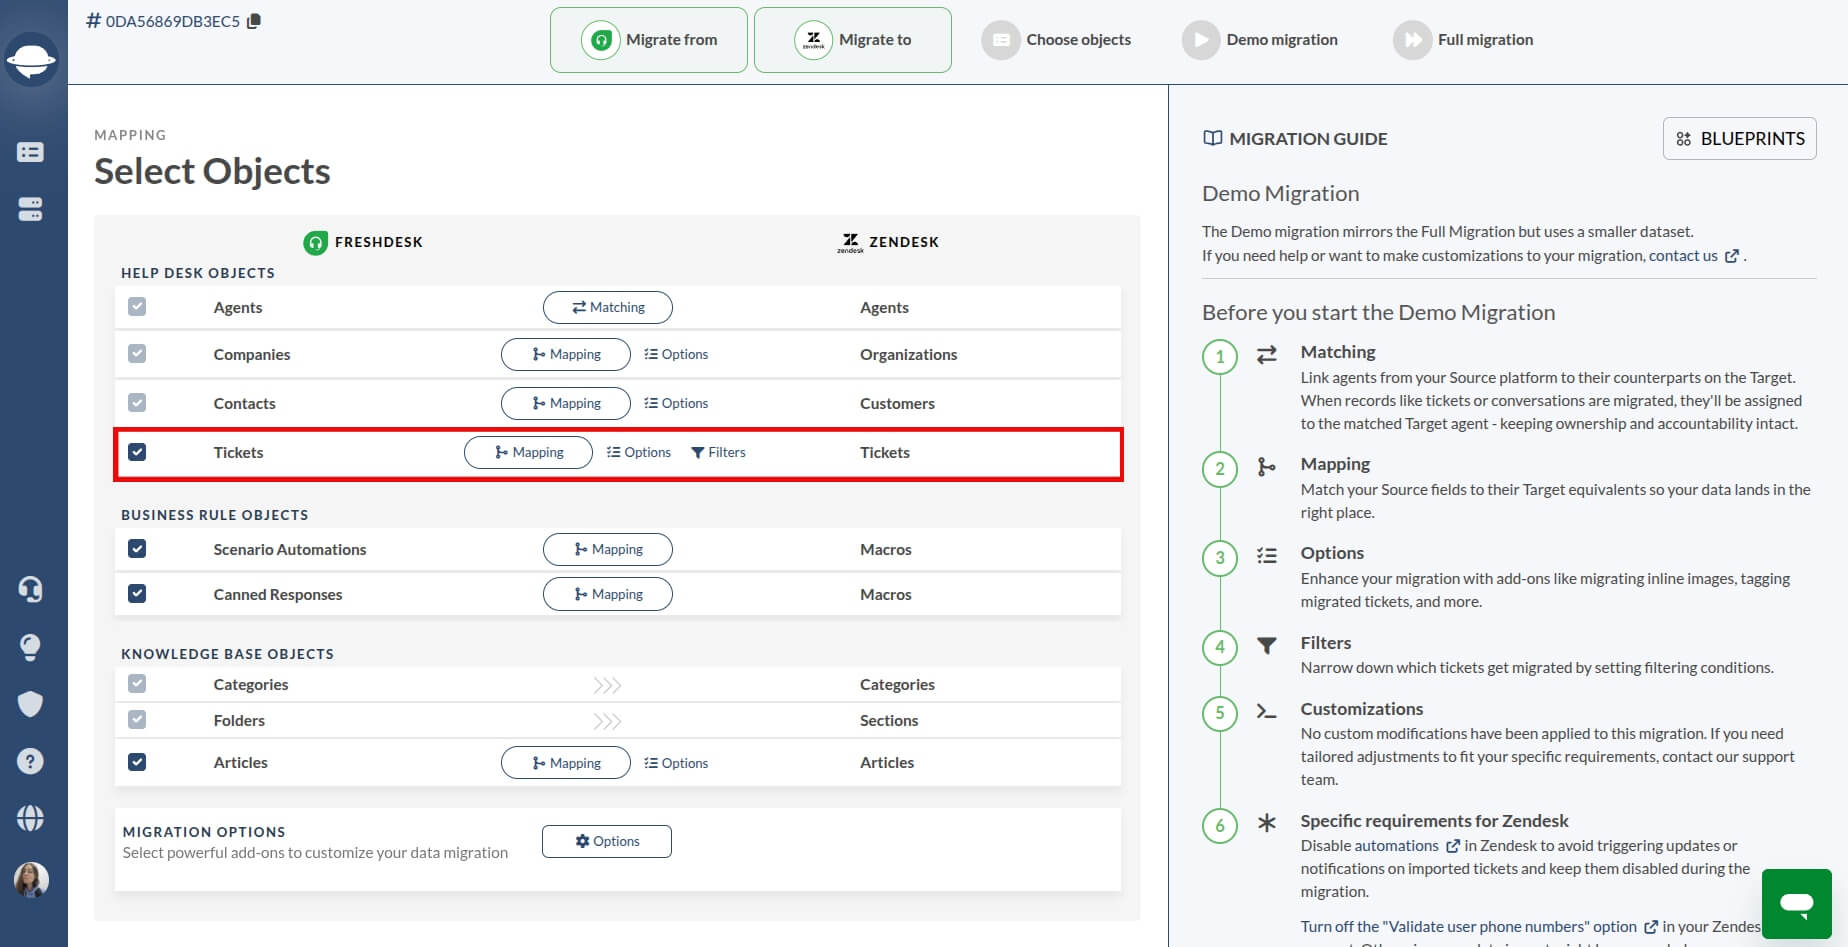Open Mapping for Articles
This screenshot has height=947, width=1848.
click(x=566, y=763)
